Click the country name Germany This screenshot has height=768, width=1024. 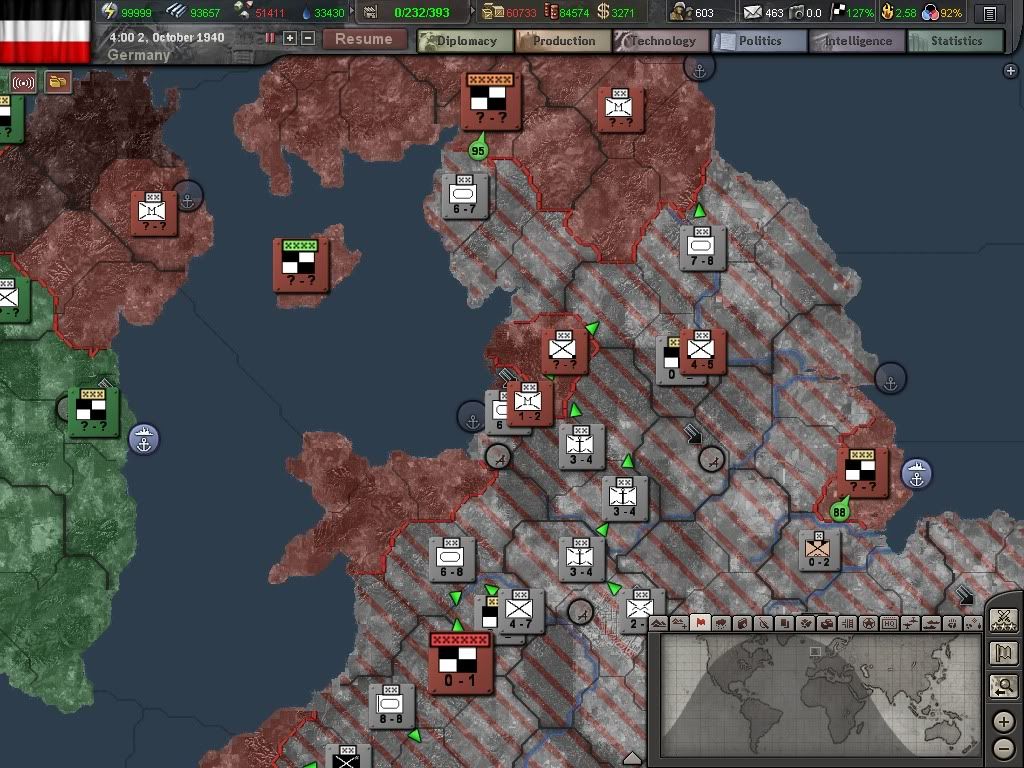click(x=138, y=55)
